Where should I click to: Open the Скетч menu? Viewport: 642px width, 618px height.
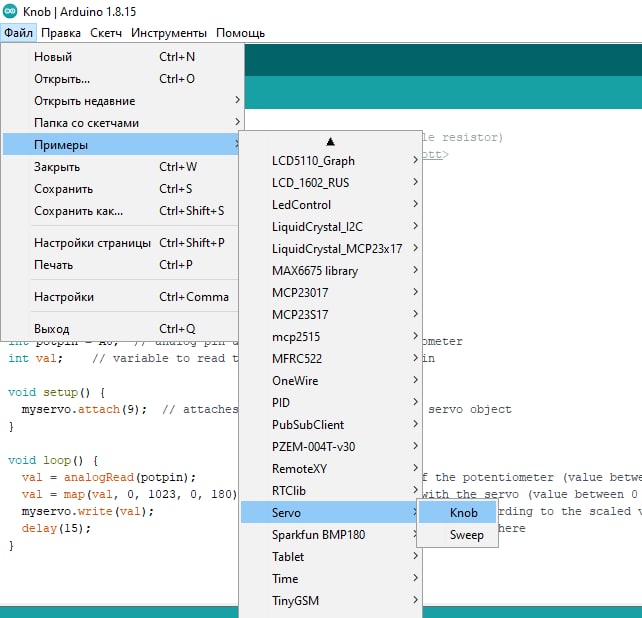[106, 33]
